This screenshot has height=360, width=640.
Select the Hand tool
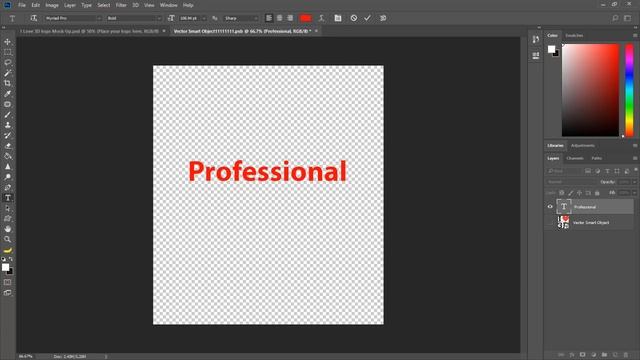(x=7, y=229)
